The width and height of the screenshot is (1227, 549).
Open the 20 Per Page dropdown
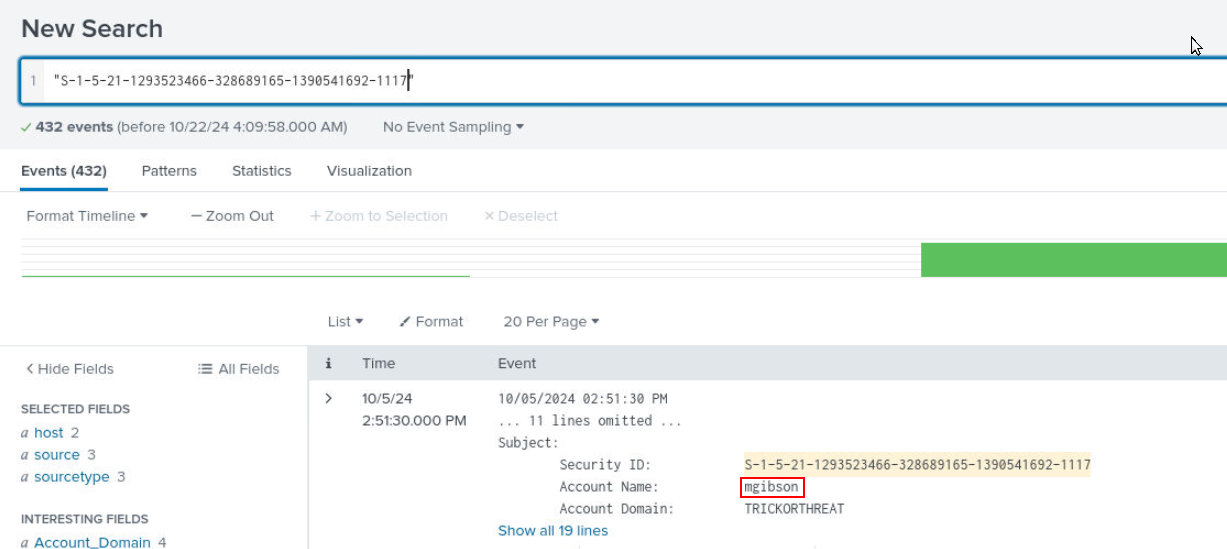[x=551, y=322]
